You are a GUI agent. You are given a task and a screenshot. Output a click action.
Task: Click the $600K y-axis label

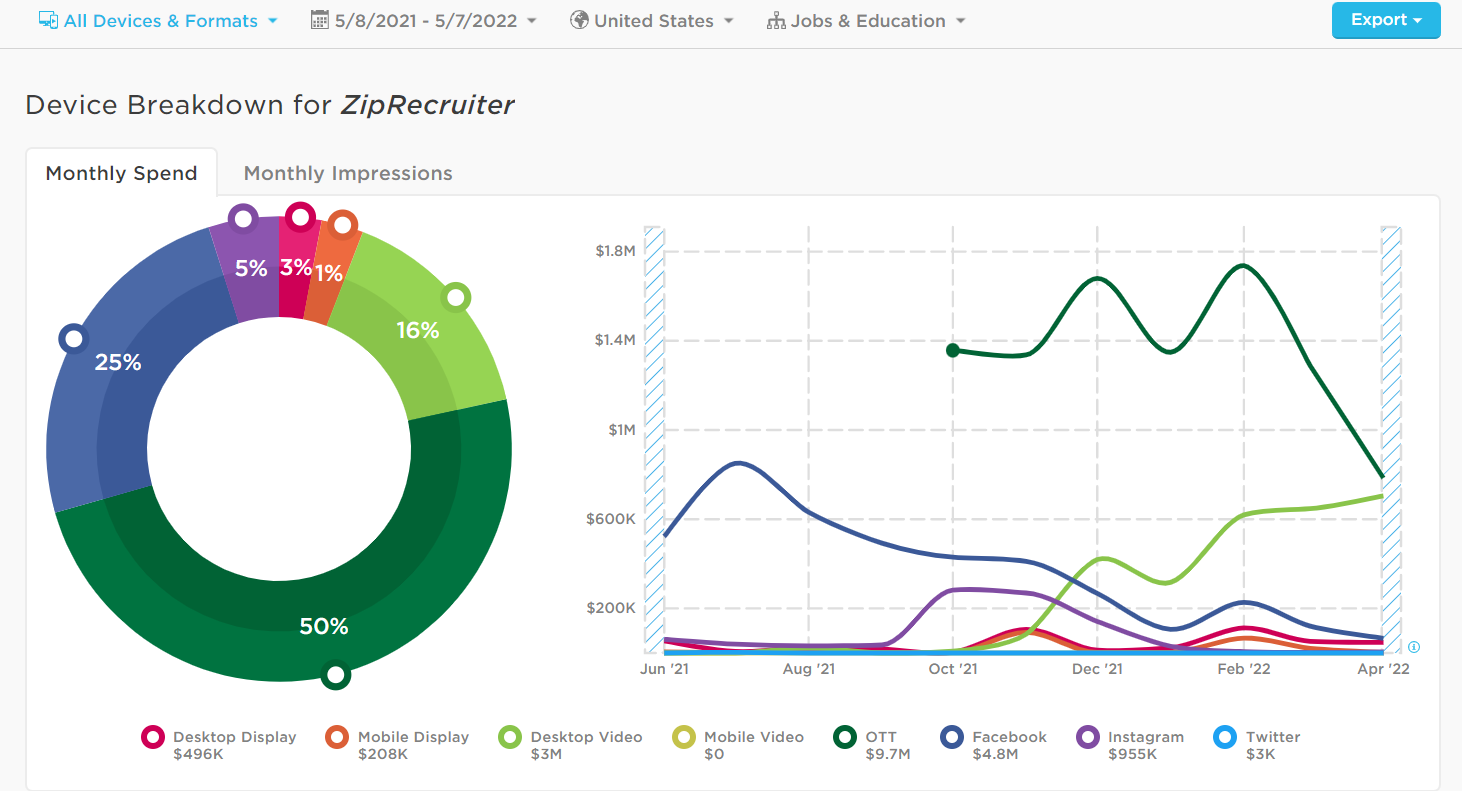coord(612,519)
